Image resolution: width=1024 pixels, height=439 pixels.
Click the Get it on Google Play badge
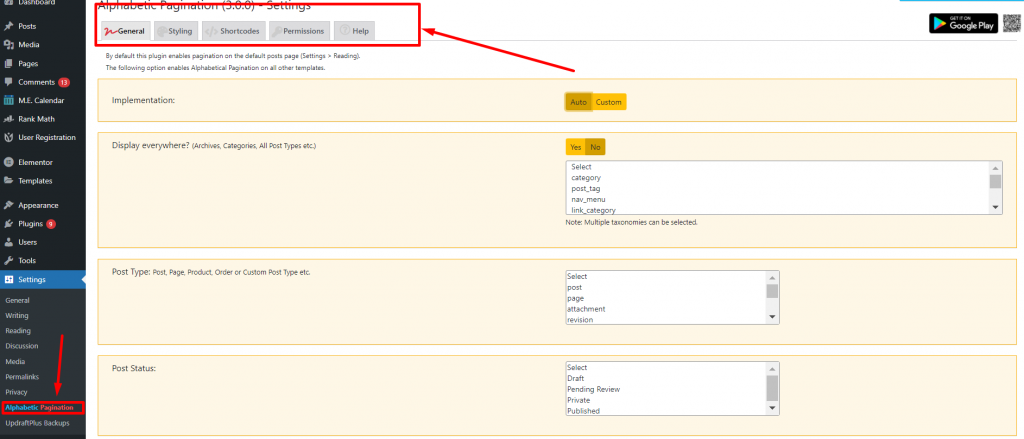coord(963,24)
